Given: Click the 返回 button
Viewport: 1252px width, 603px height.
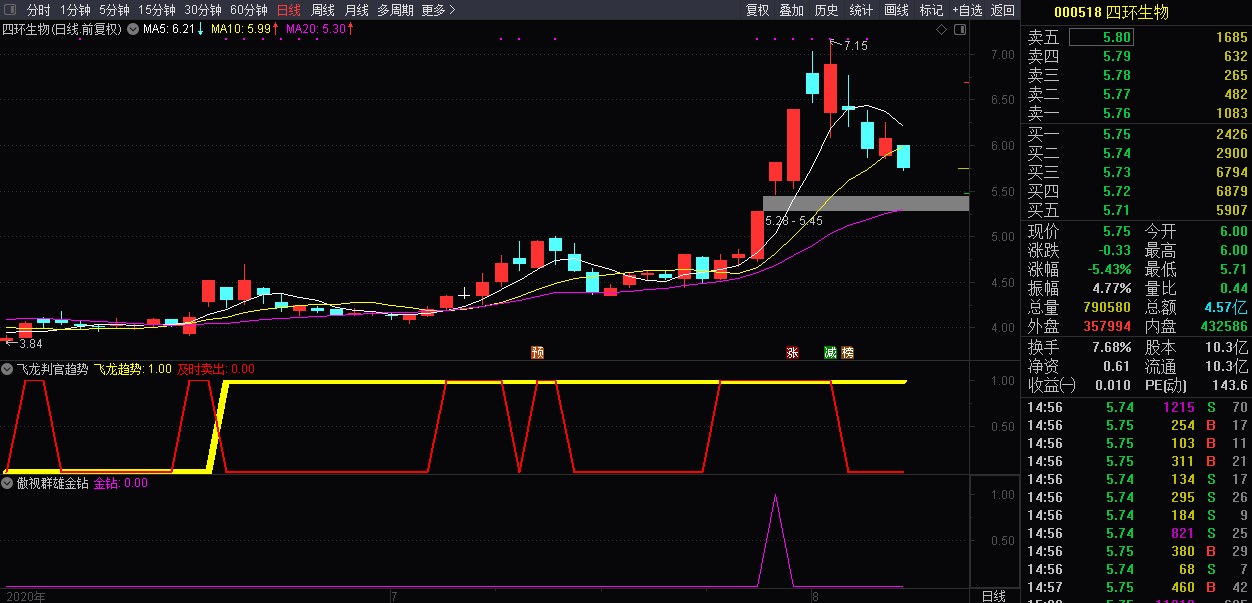Looking at the screenshot, I should tap(1002, 10).
